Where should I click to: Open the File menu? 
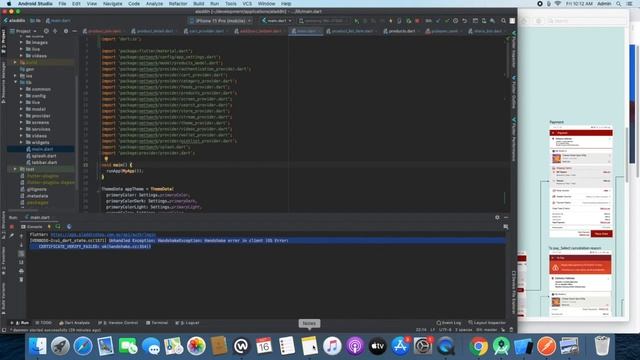pyautogui.click(x=62, y=4)
